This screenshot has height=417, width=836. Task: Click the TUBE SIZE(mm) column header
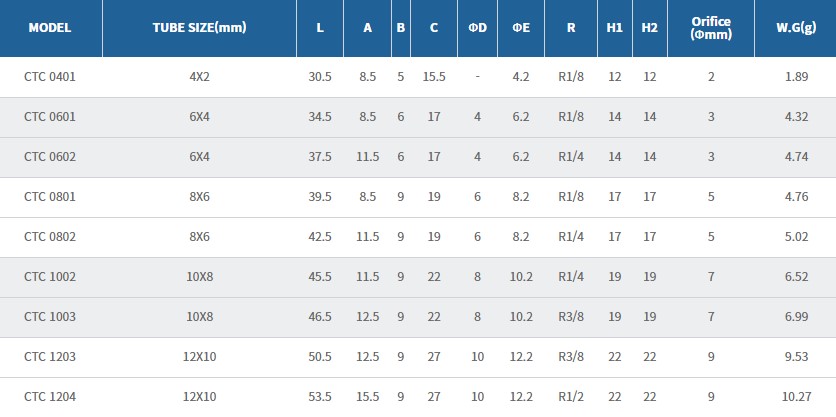[199, 28]
